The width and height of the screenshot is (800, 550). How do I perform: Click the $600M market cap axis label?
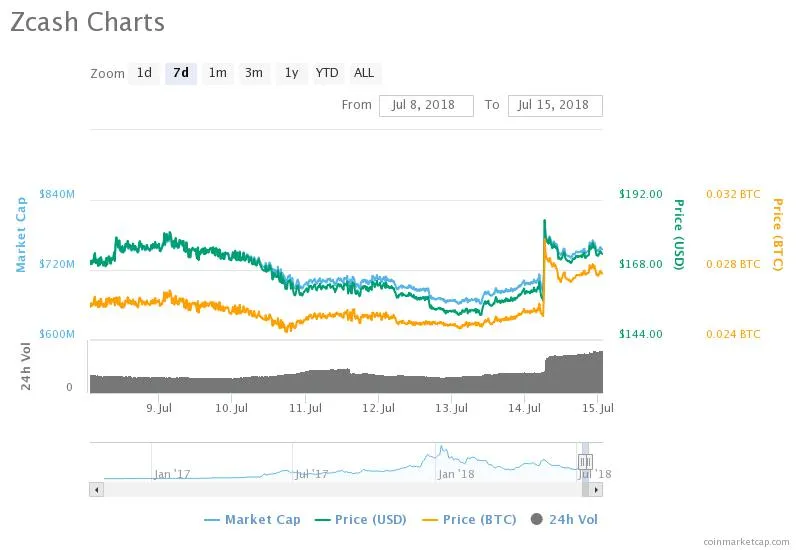pos(57,334)
